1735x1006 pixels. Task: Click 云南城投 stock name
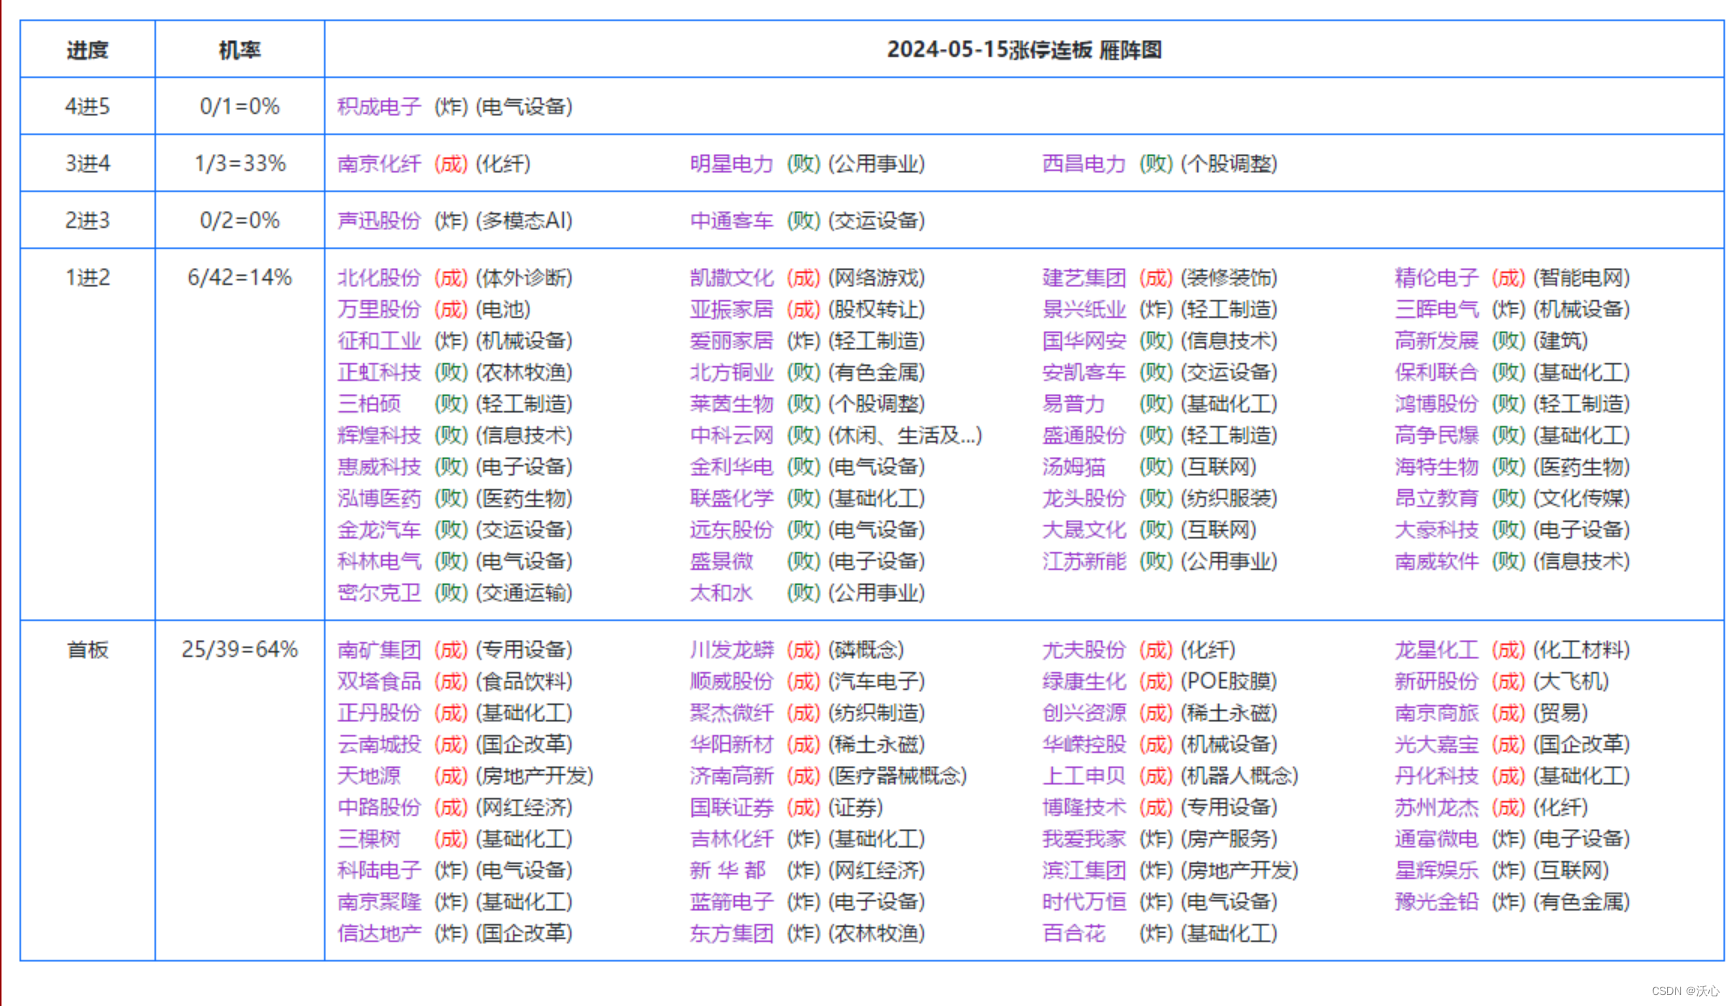(379, 744)
